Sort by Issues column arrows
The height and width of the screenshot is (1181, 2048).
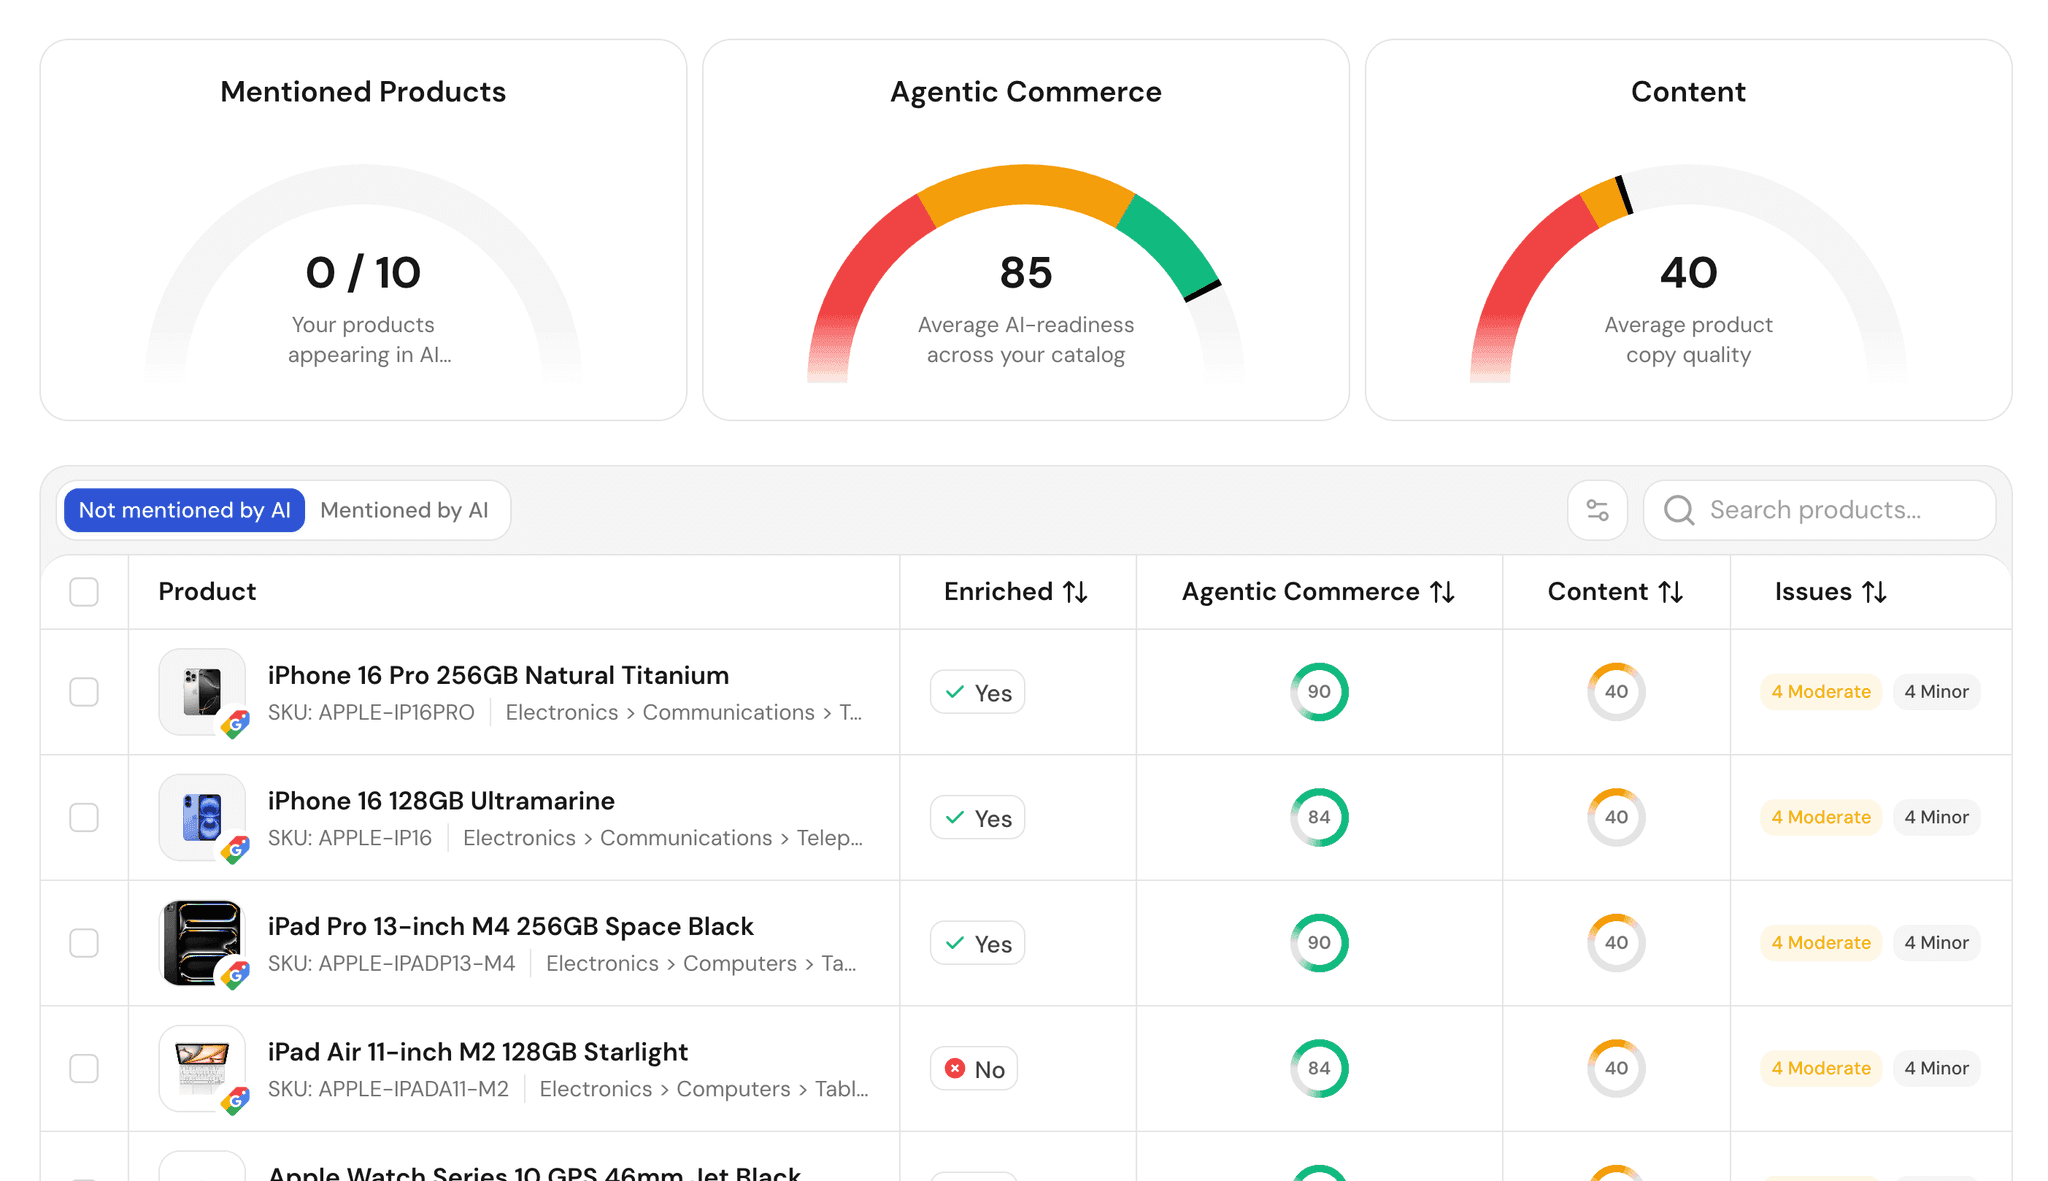(1875, 592)
